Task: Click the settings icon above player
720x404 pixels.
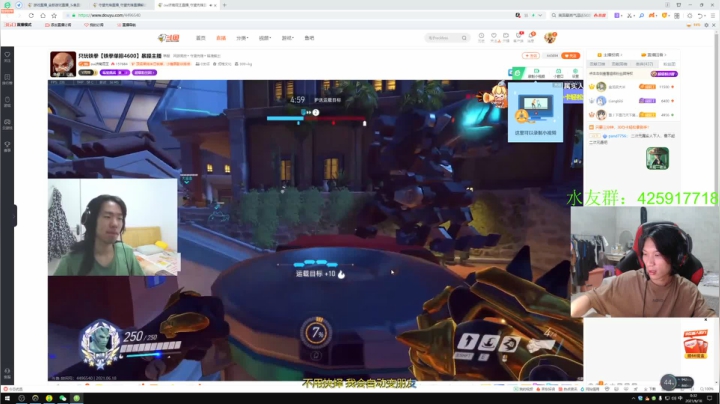Action: (x=575, y=73)
